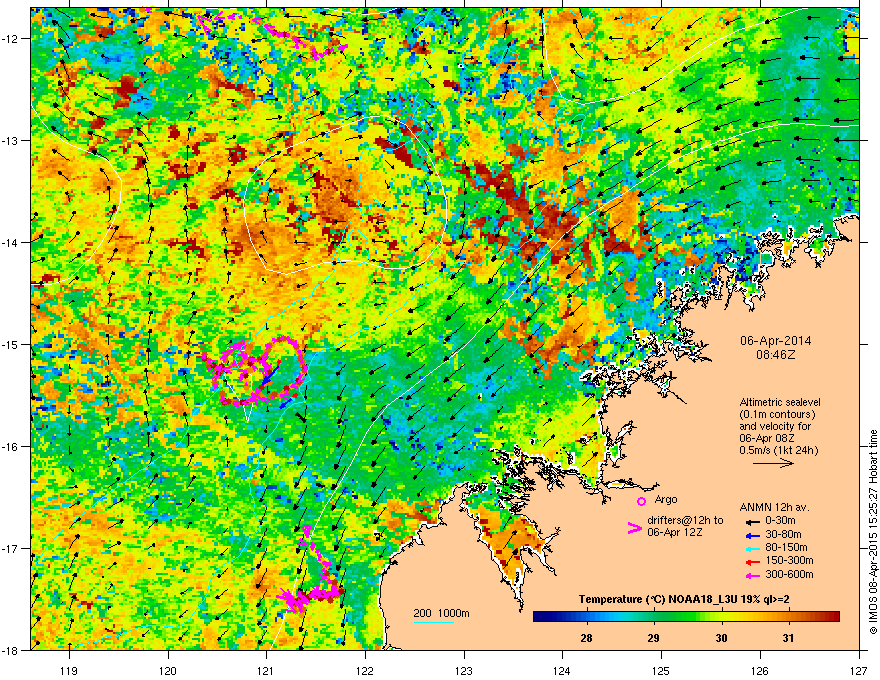Click the colorbar tick label 30

pyautogui.click(x=721, y=638)
